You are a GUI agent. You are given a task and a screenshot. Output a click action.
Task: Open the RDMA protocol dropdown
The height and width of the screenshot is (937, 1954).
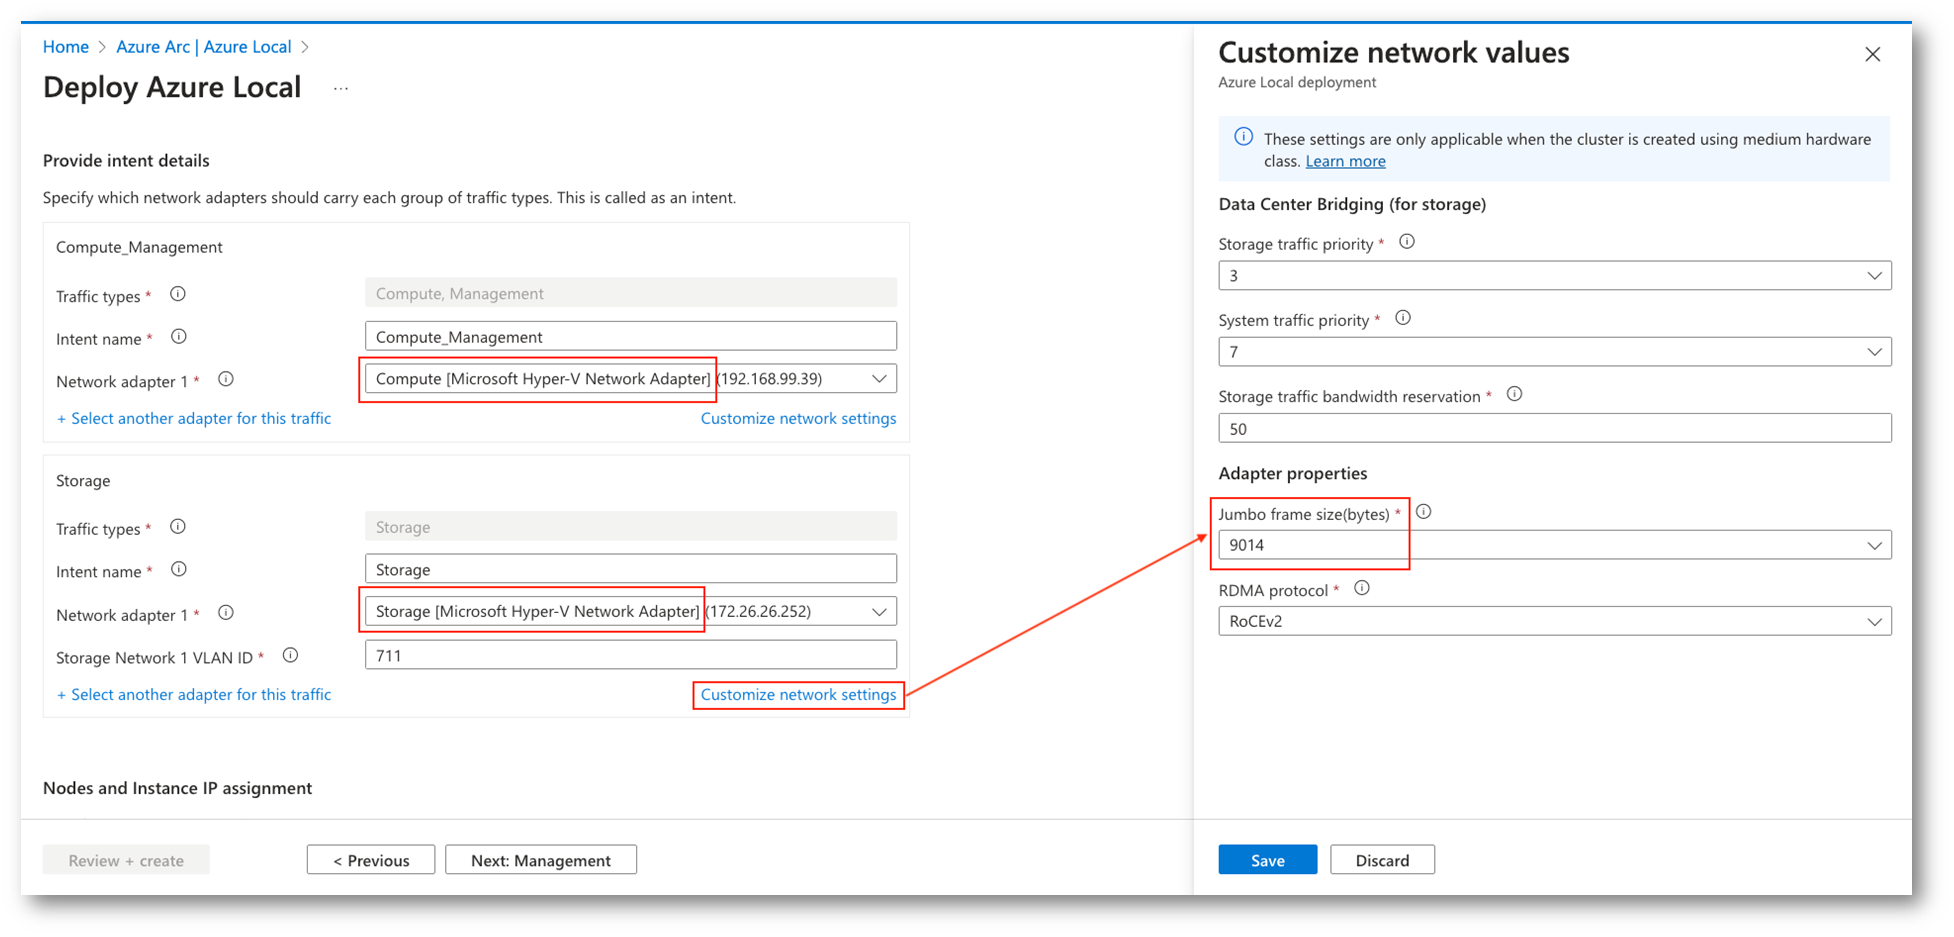click(x=1554, y=621)
